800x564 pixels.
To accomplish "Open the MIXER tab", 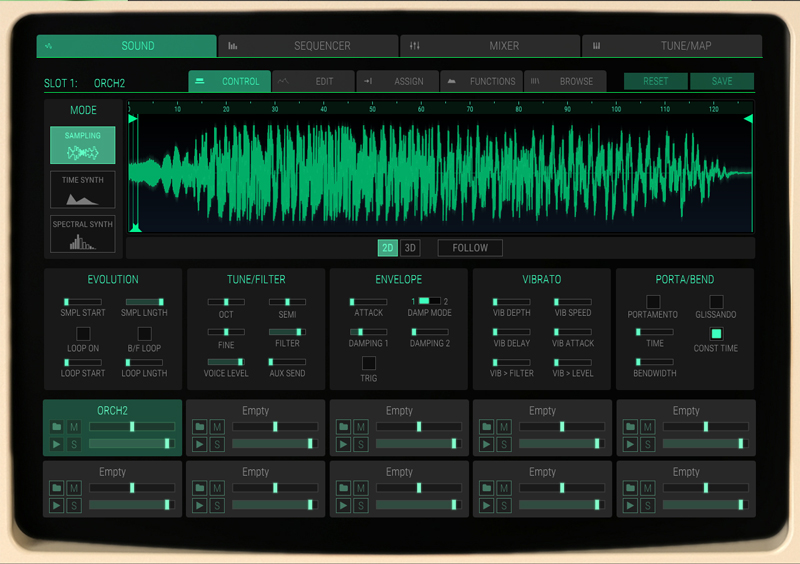I will point(490,46).
